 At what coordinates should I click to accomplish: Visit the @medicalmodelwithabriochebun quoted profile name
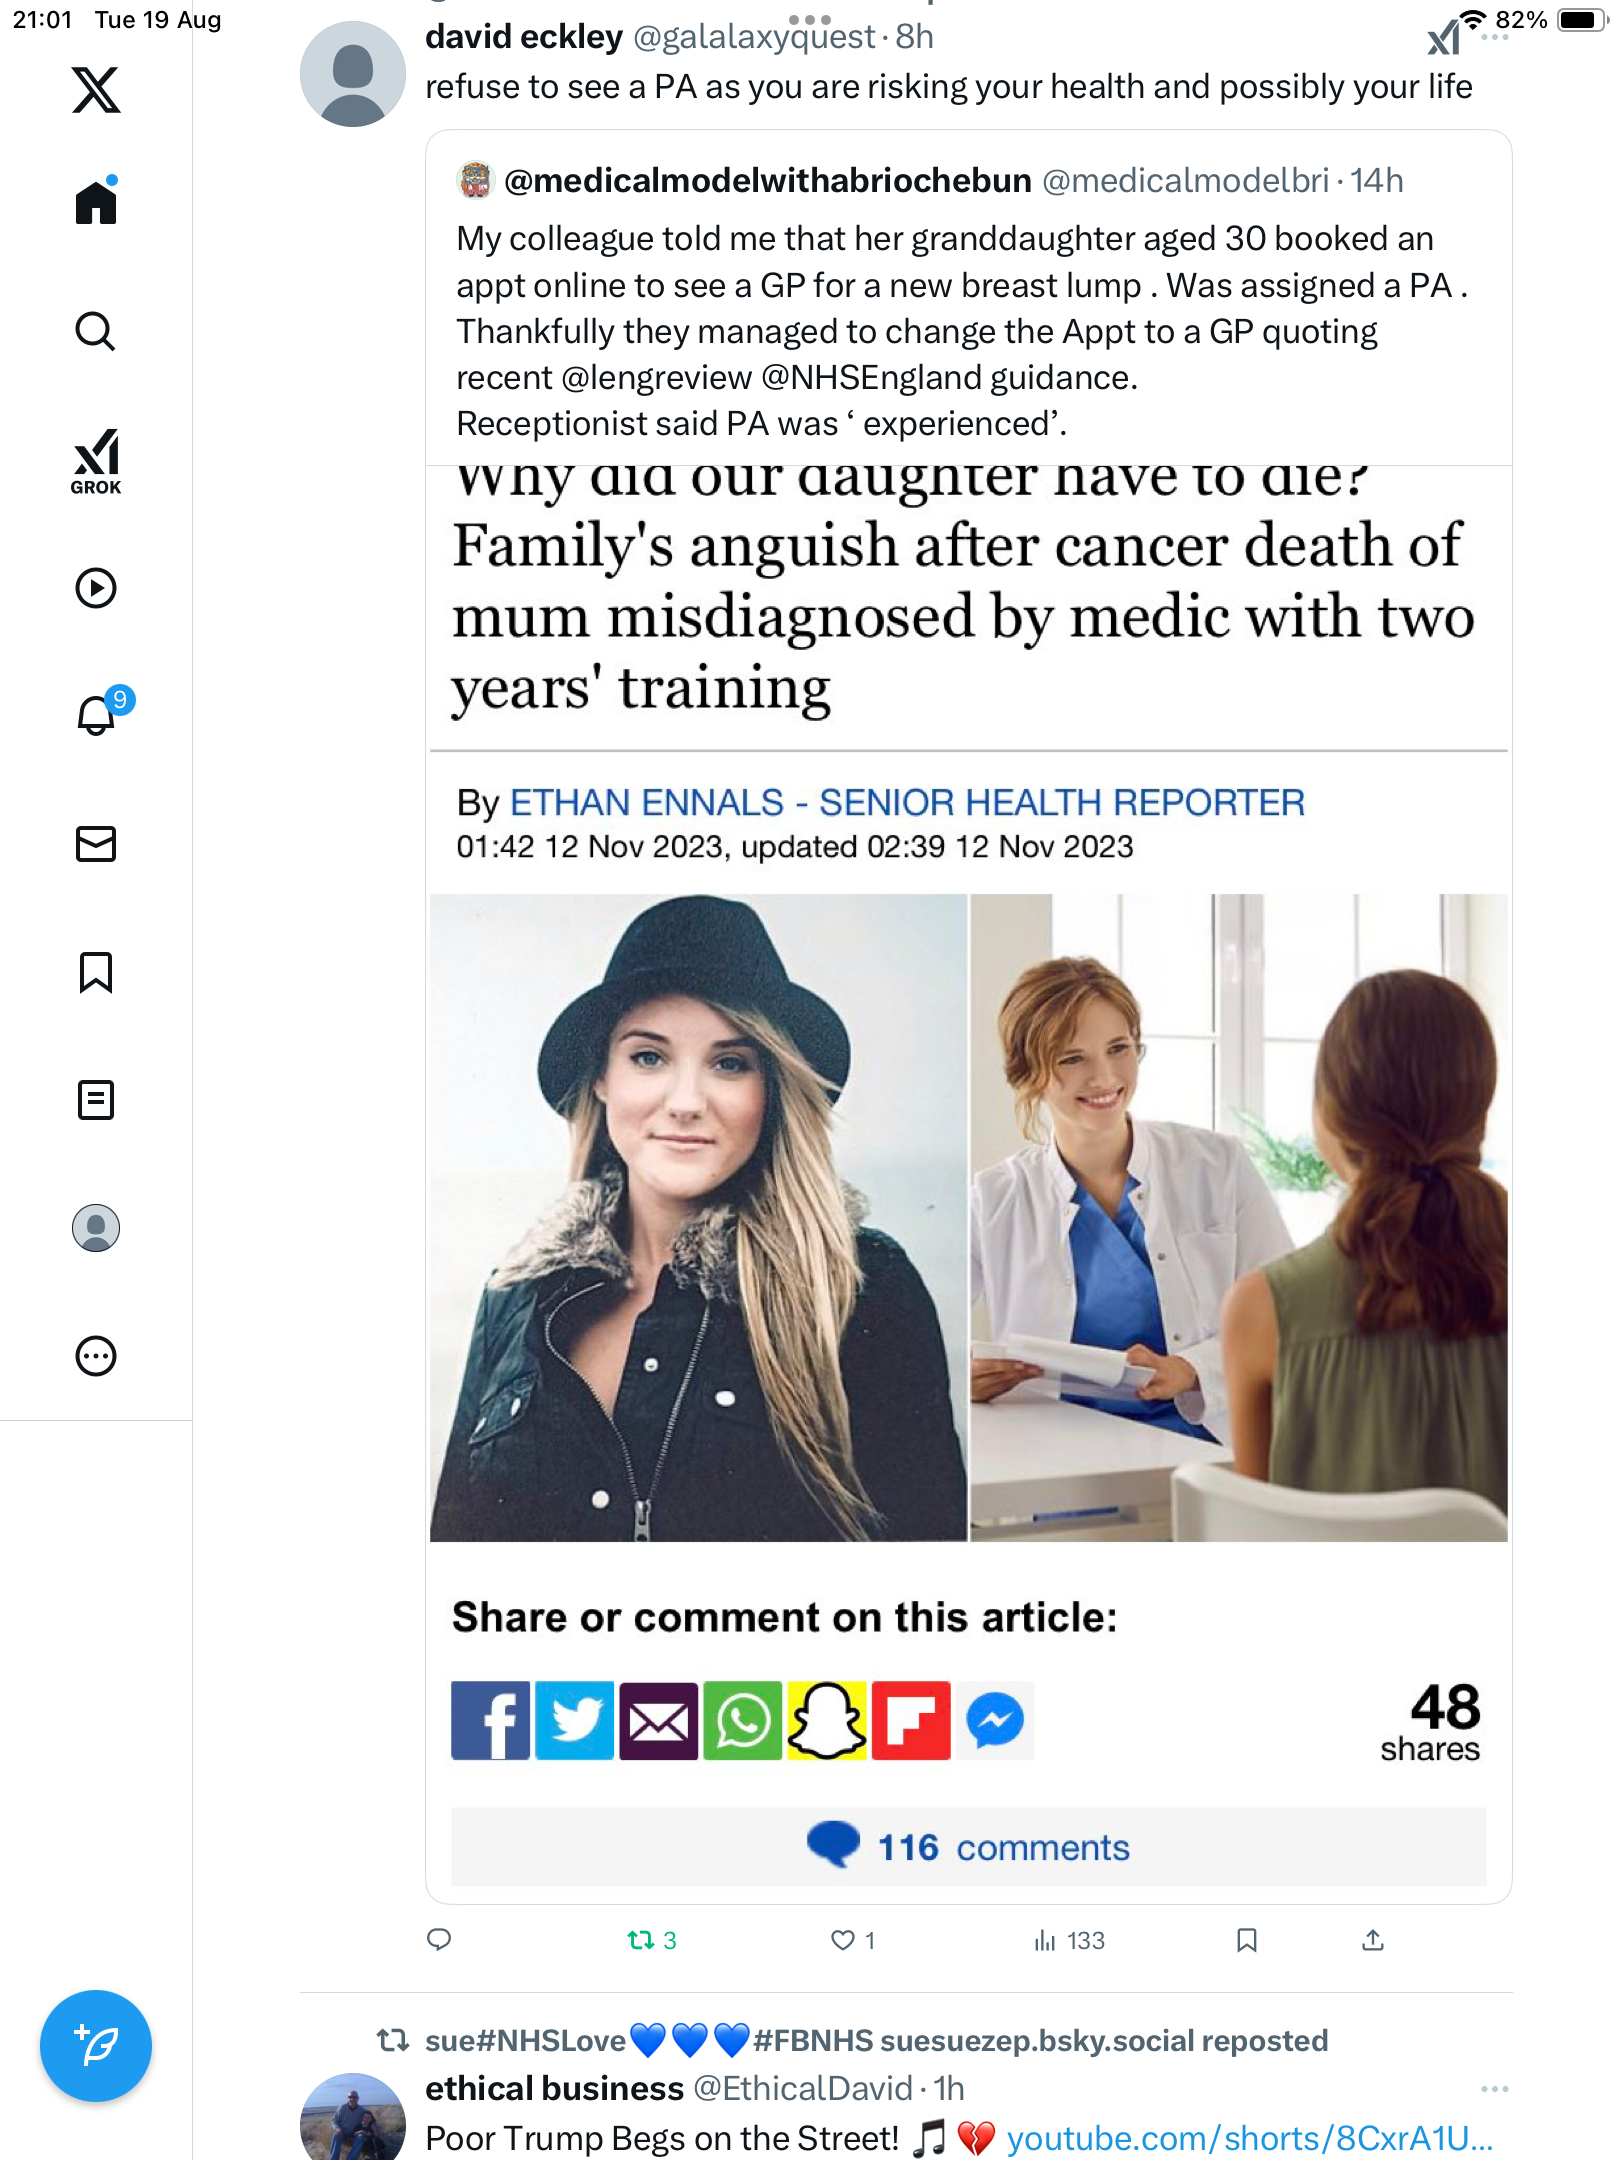tap(768, 181)
